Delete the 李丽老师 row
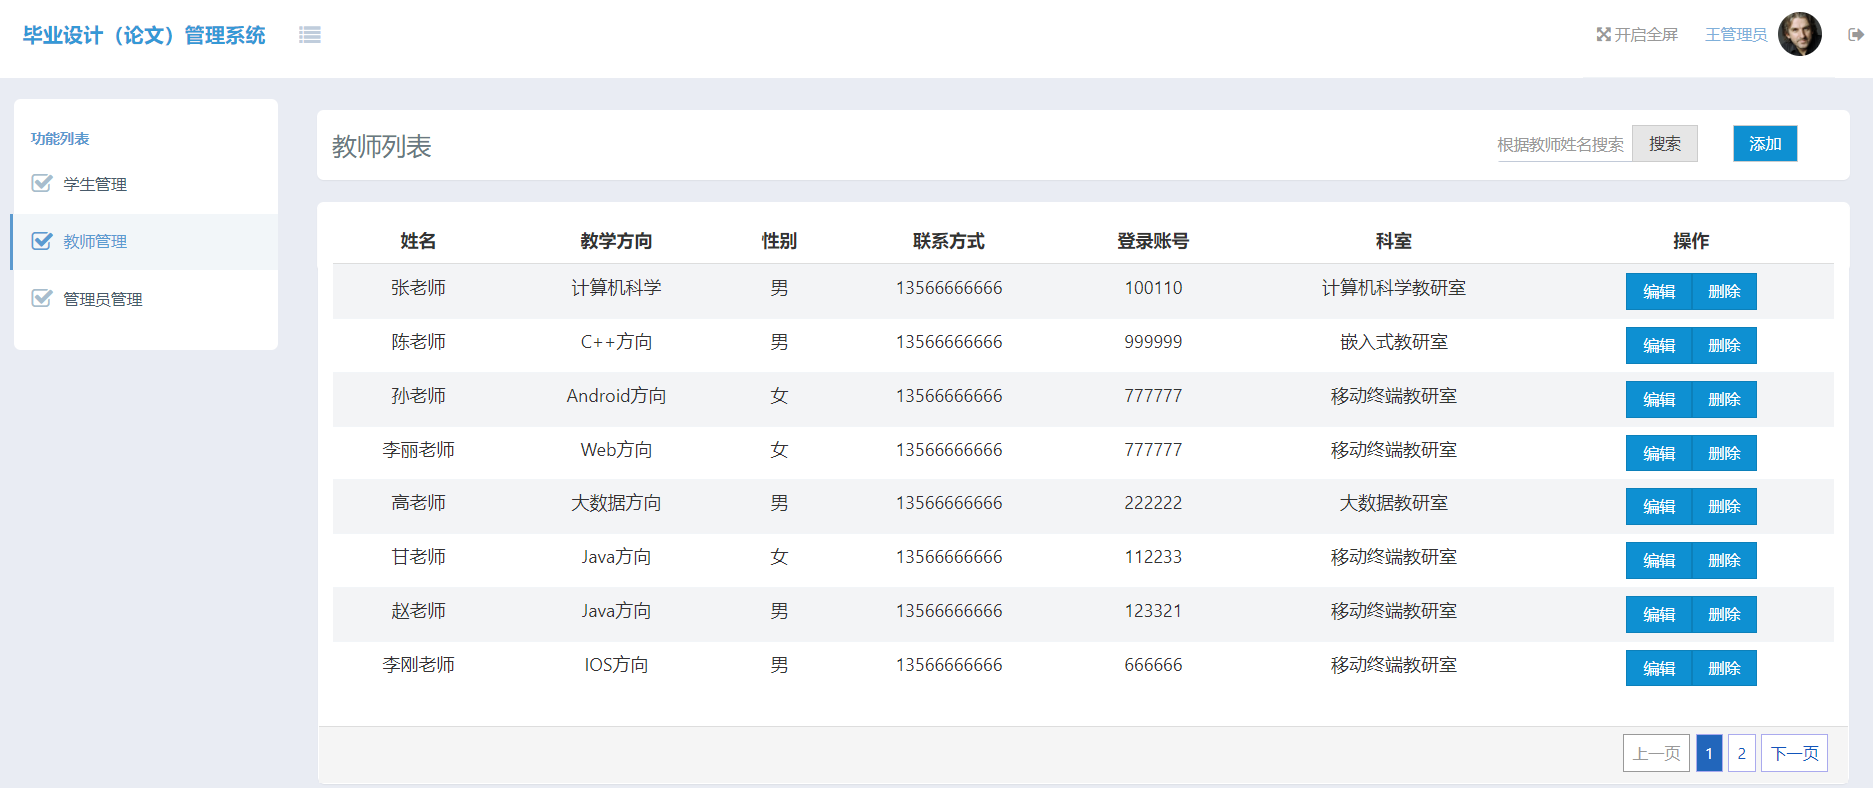The width and height of the screenshot is (1873, 788). coord(1724,454)
